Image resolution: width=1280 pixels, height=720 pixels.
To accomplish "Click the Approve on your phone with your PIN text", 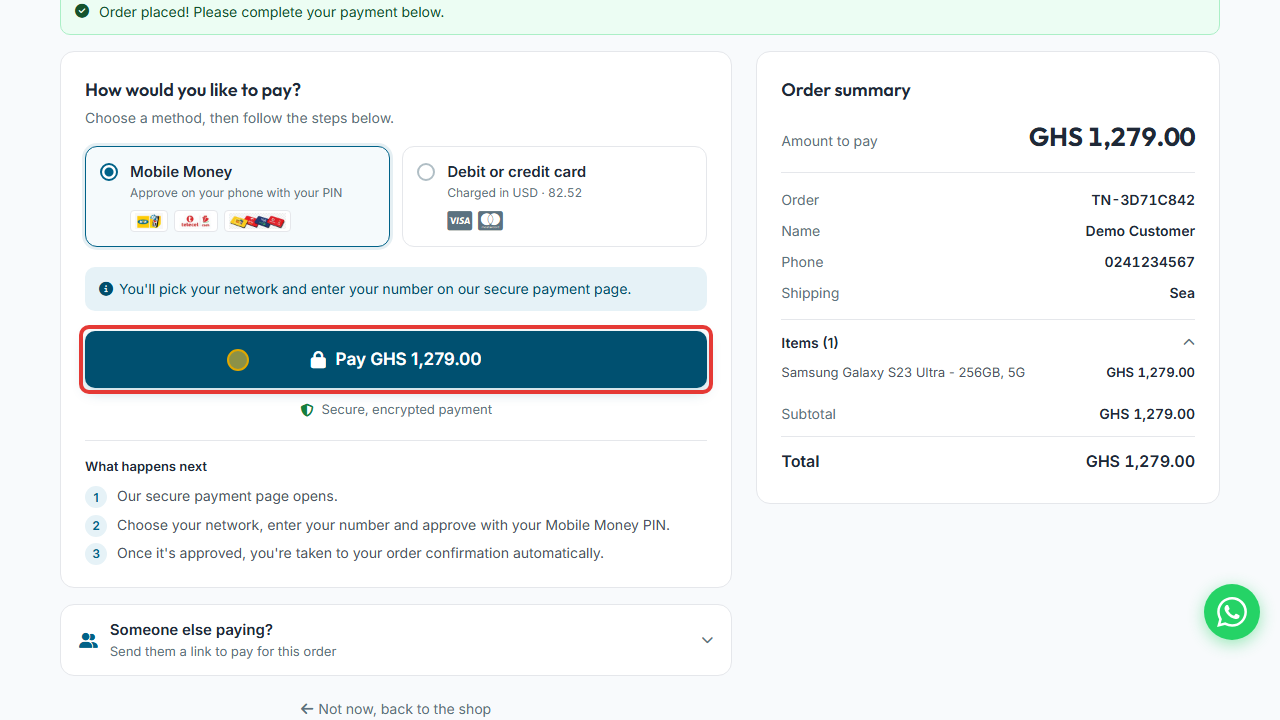I will (x=236, y=193).
